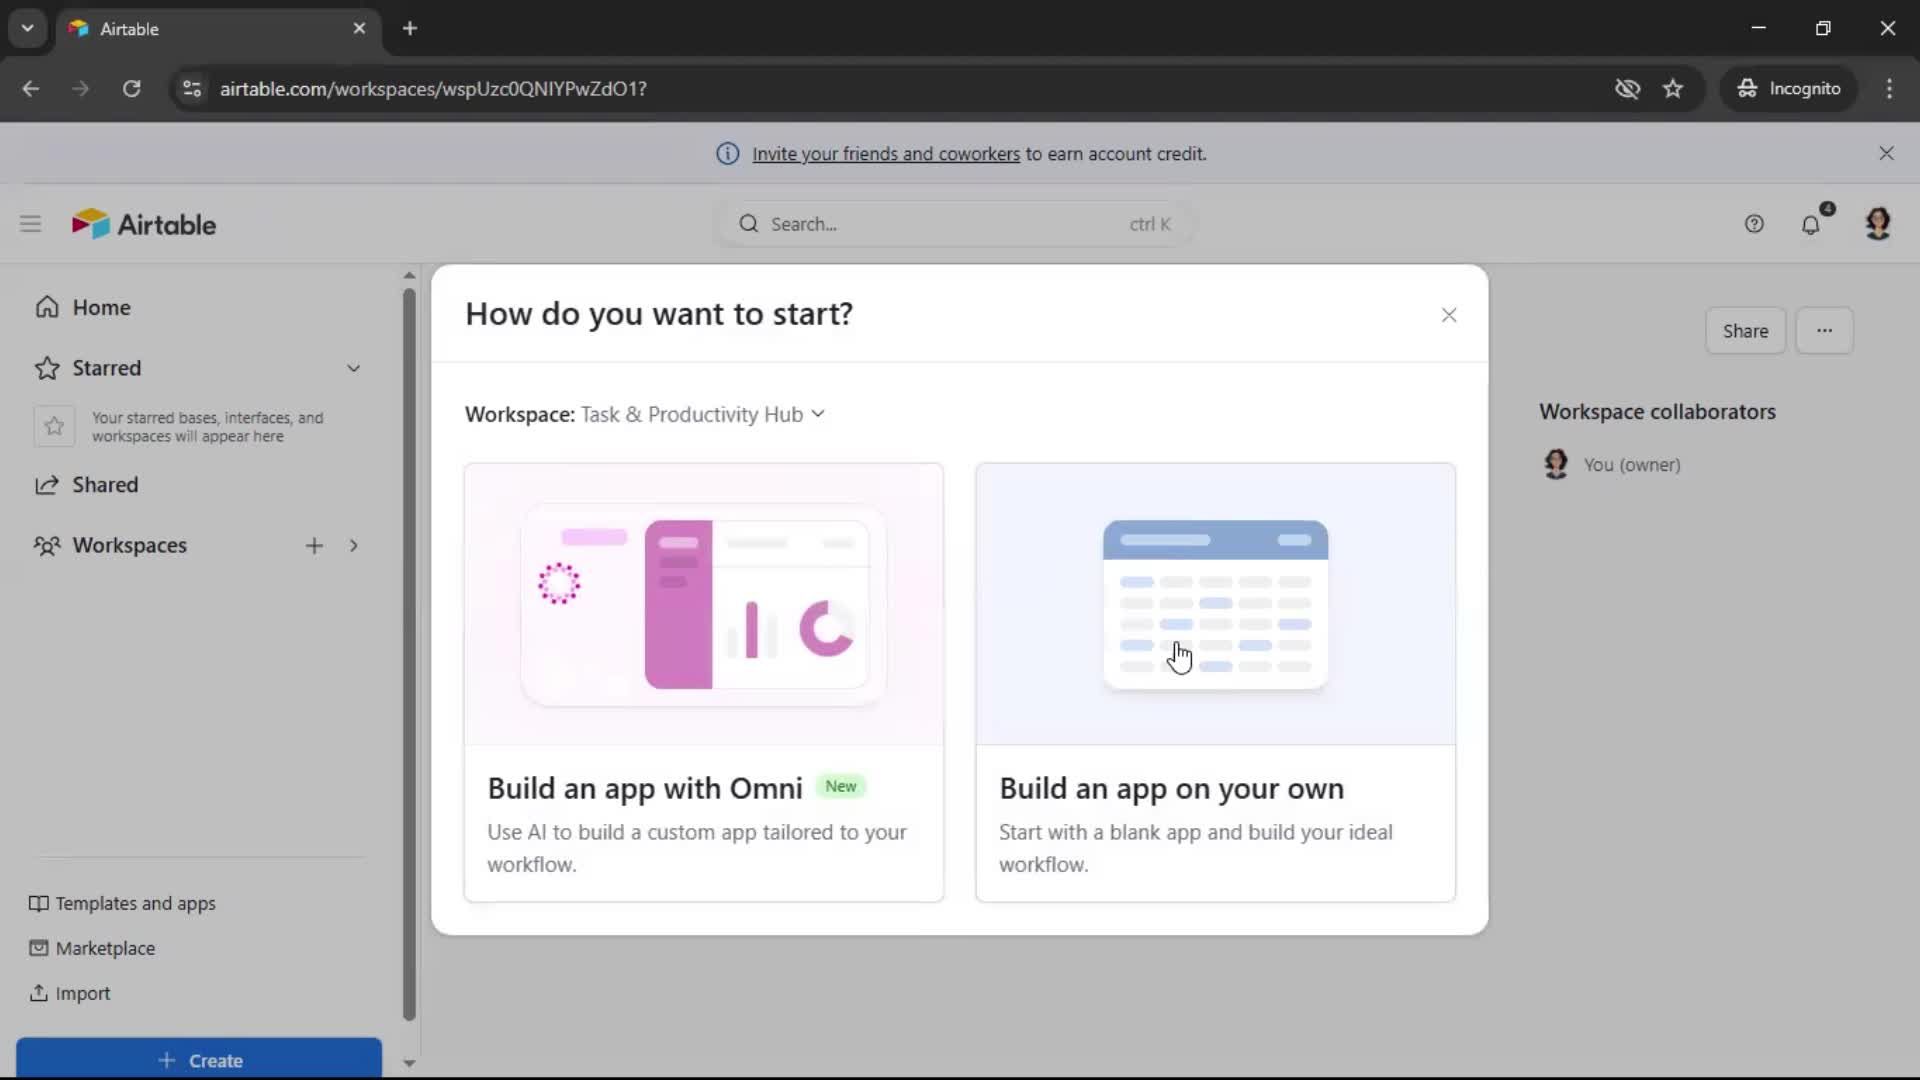Open Shared in the sidebar

click(x=105, y=485)
